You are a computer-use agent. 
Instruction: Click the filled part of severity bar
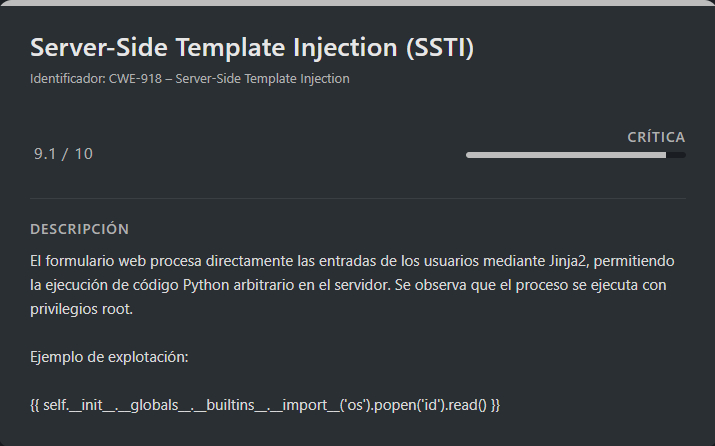[565, 155]
